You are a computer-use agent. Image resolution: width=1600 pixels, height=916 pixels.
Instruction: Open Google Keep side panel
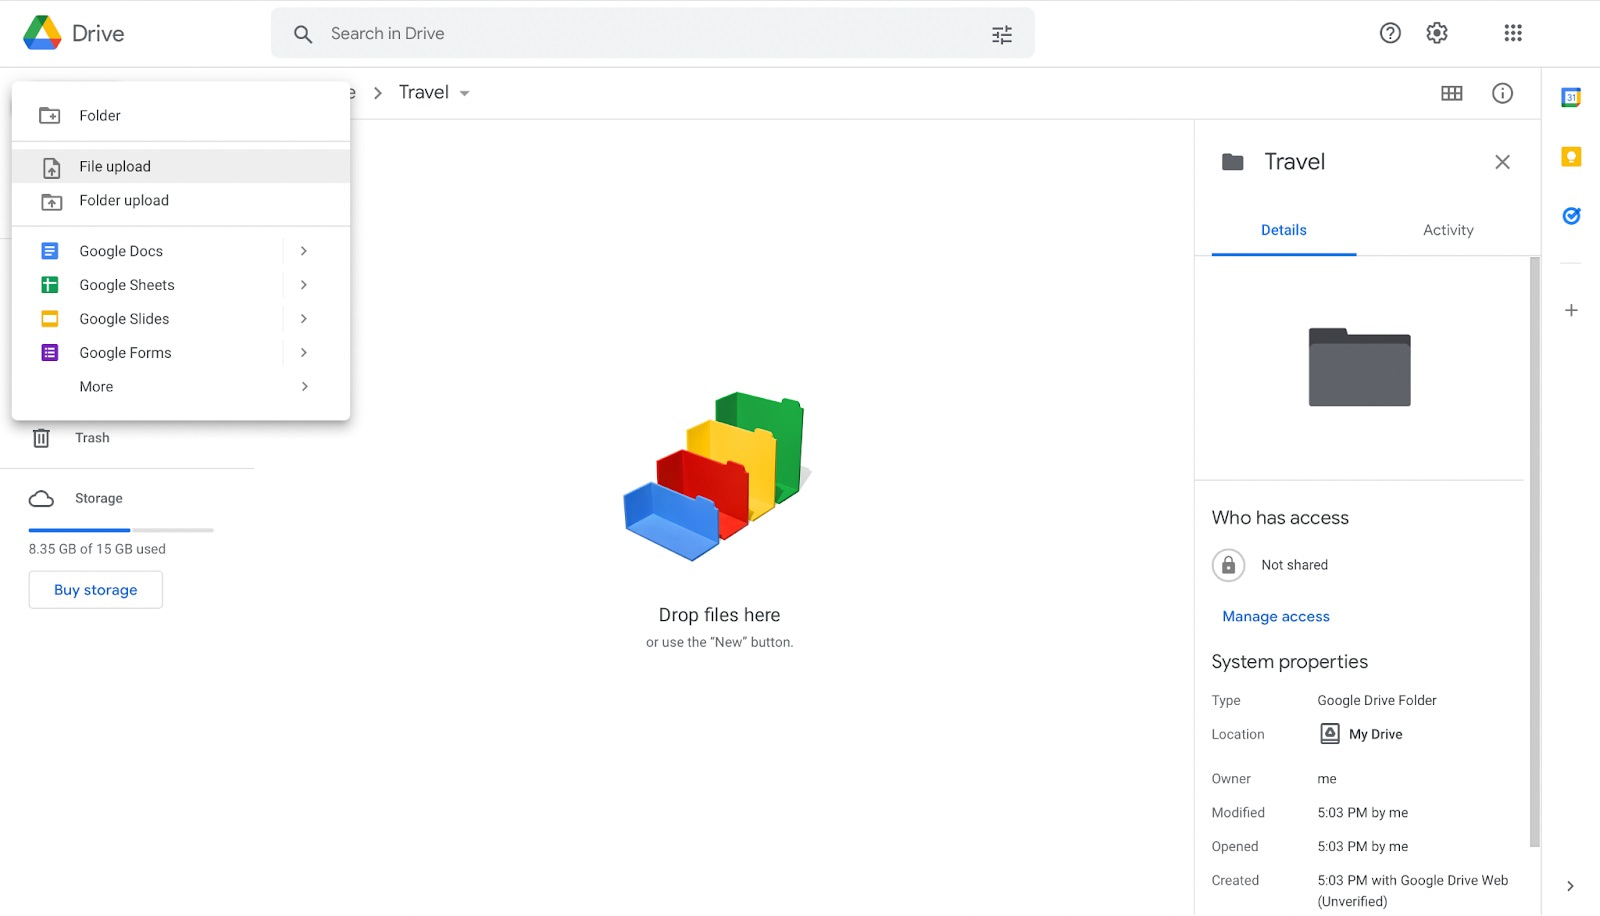[1571, 157]
